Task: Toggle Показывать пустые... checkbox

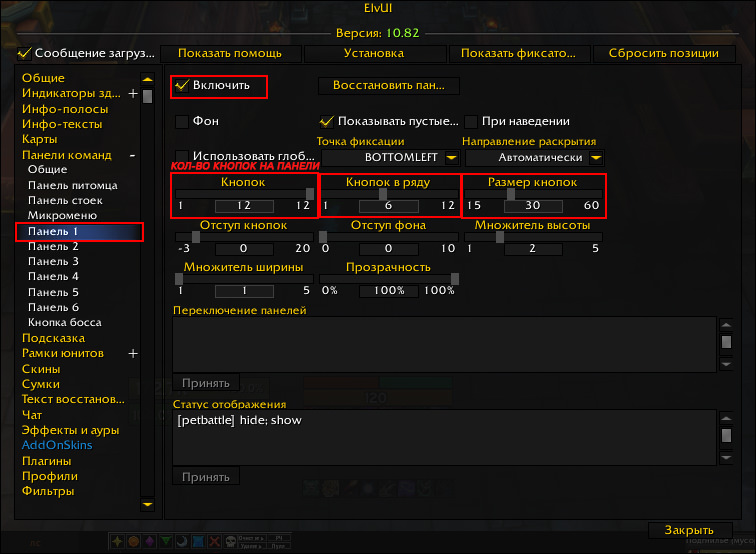Action: coord(326,121)
